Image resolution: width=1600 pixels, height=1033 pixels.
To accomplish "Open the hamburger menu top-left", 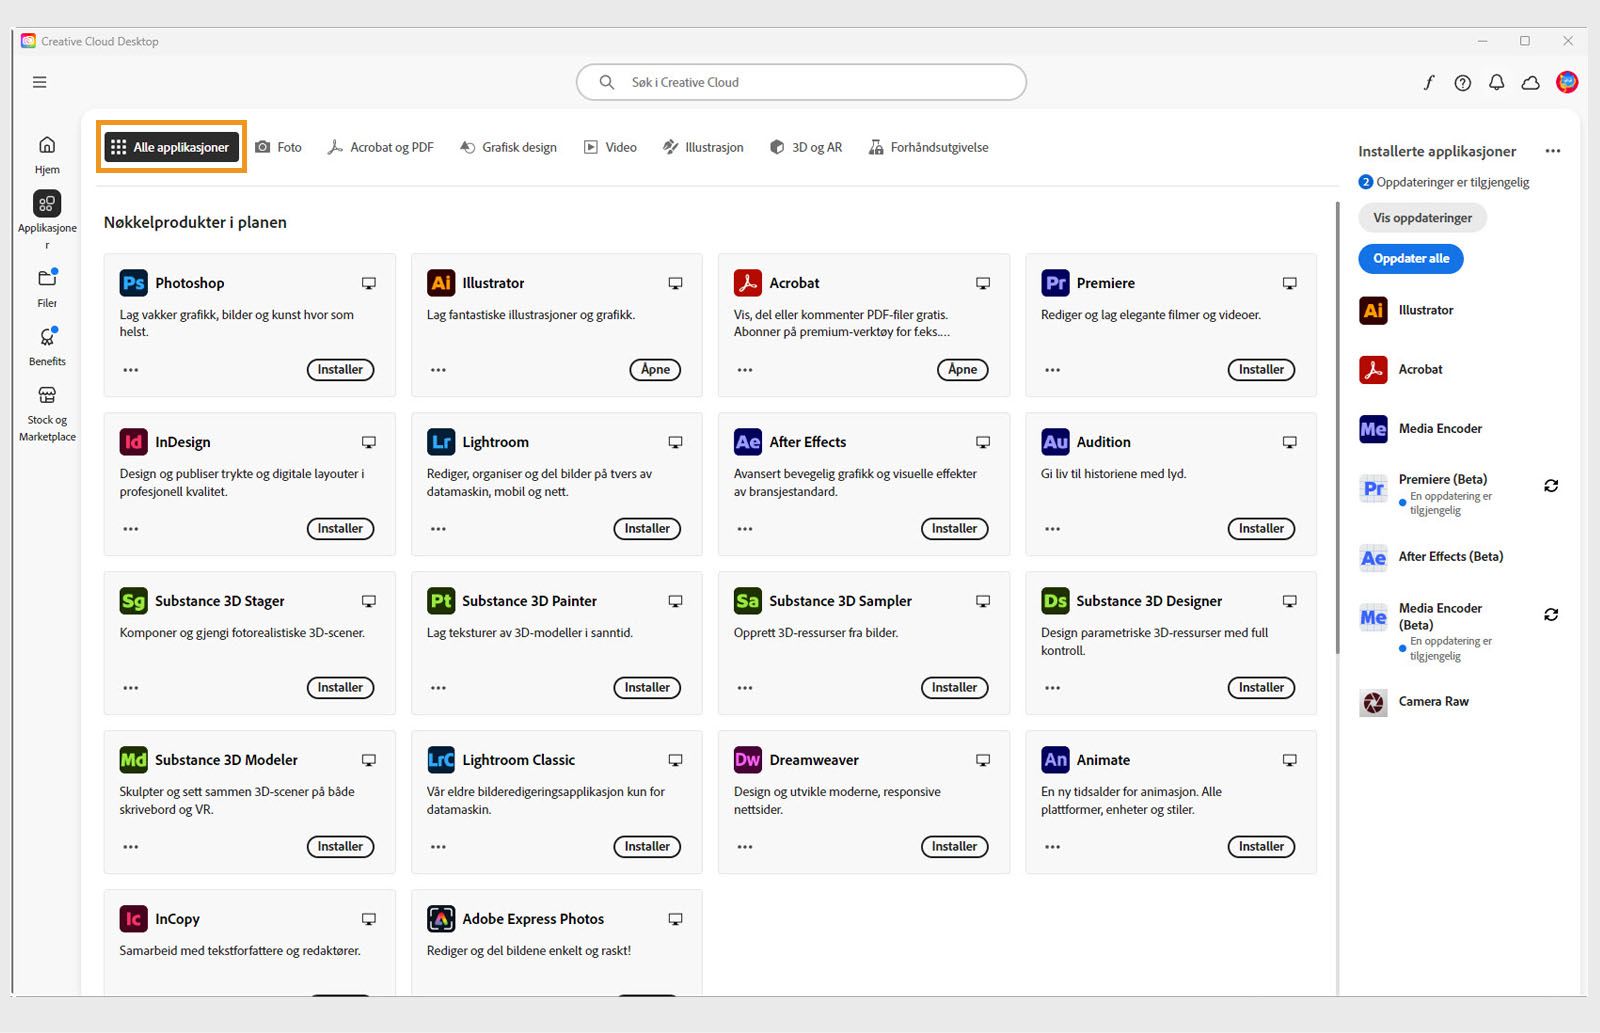I will click(x=39, y=82).
